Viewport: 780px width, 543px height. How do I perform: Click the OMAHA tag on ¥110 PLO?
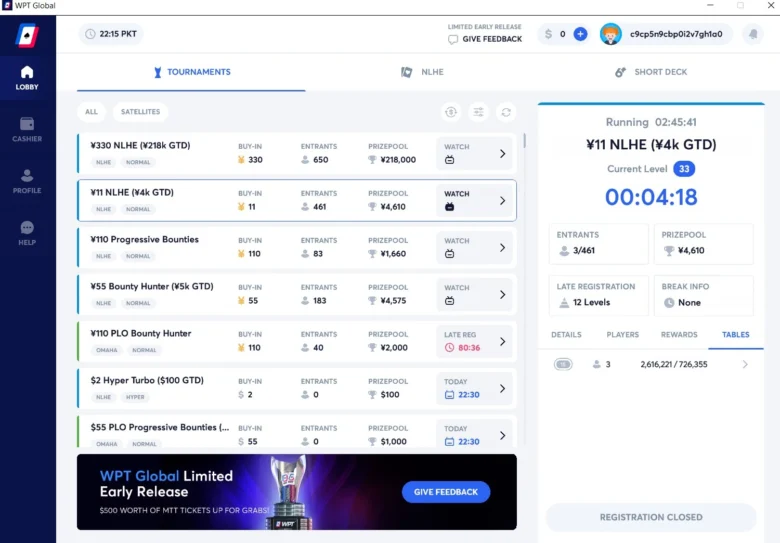[x=106, y=350]
